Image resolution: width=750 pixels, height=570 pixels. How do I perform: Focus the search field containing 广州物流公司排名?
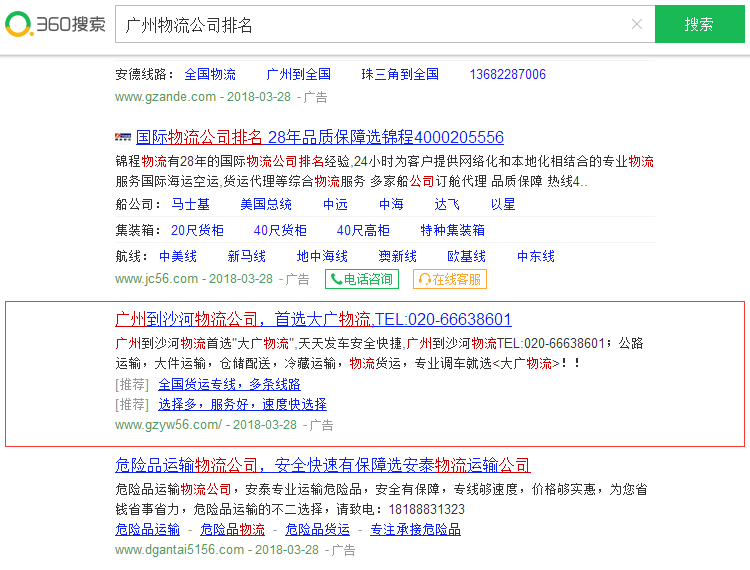coord(370,25)
